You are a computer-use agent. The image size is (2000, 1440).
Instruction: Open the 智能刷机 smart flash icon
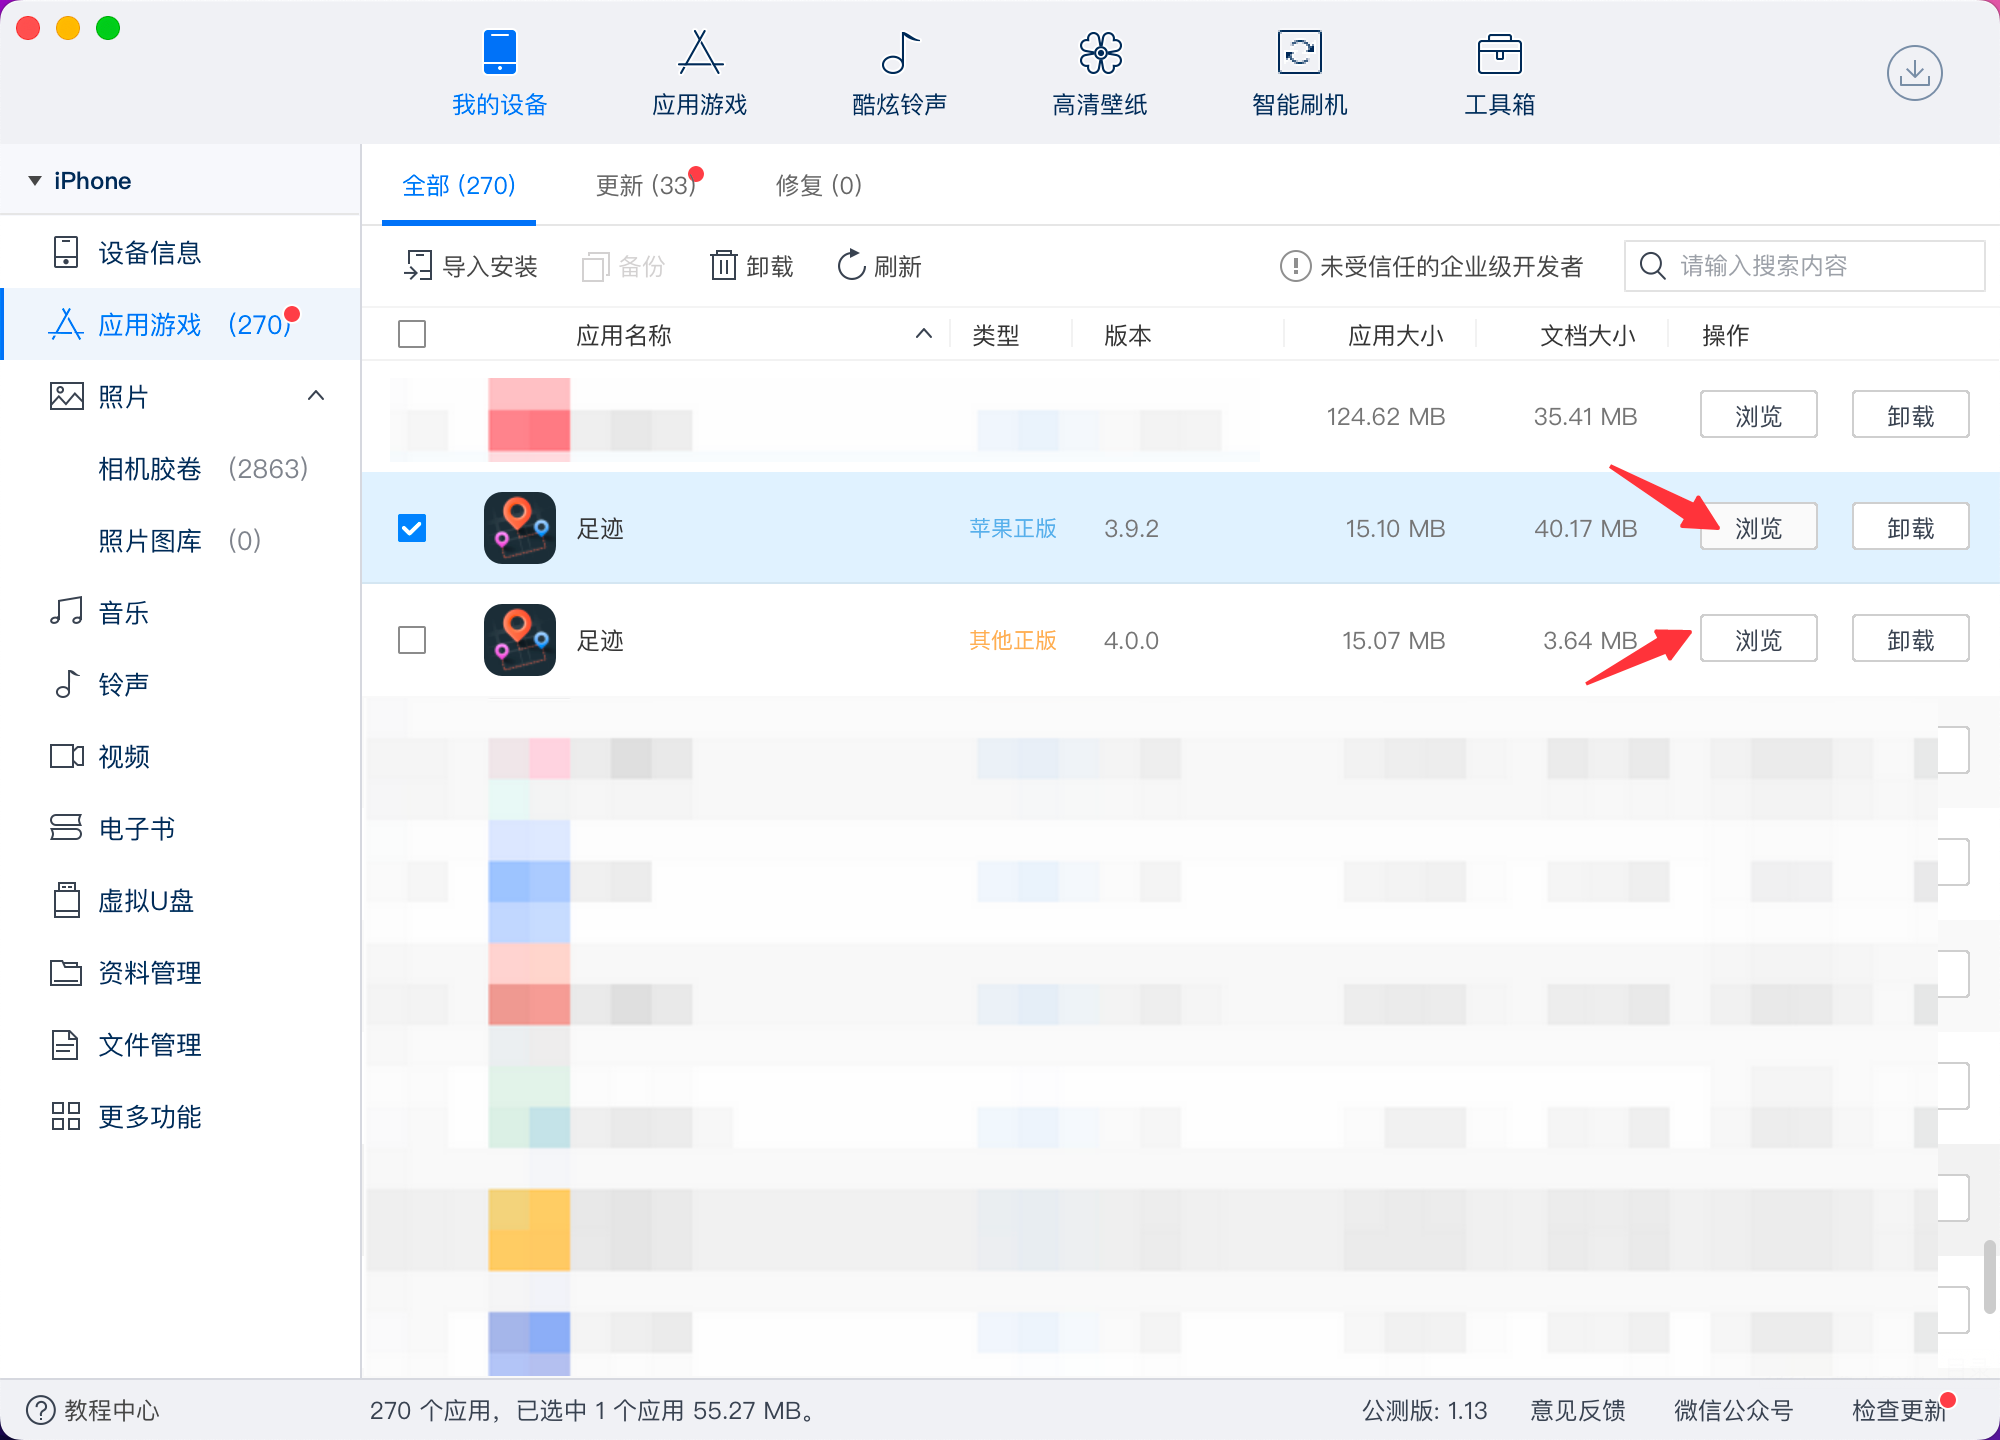[1299, 53]
